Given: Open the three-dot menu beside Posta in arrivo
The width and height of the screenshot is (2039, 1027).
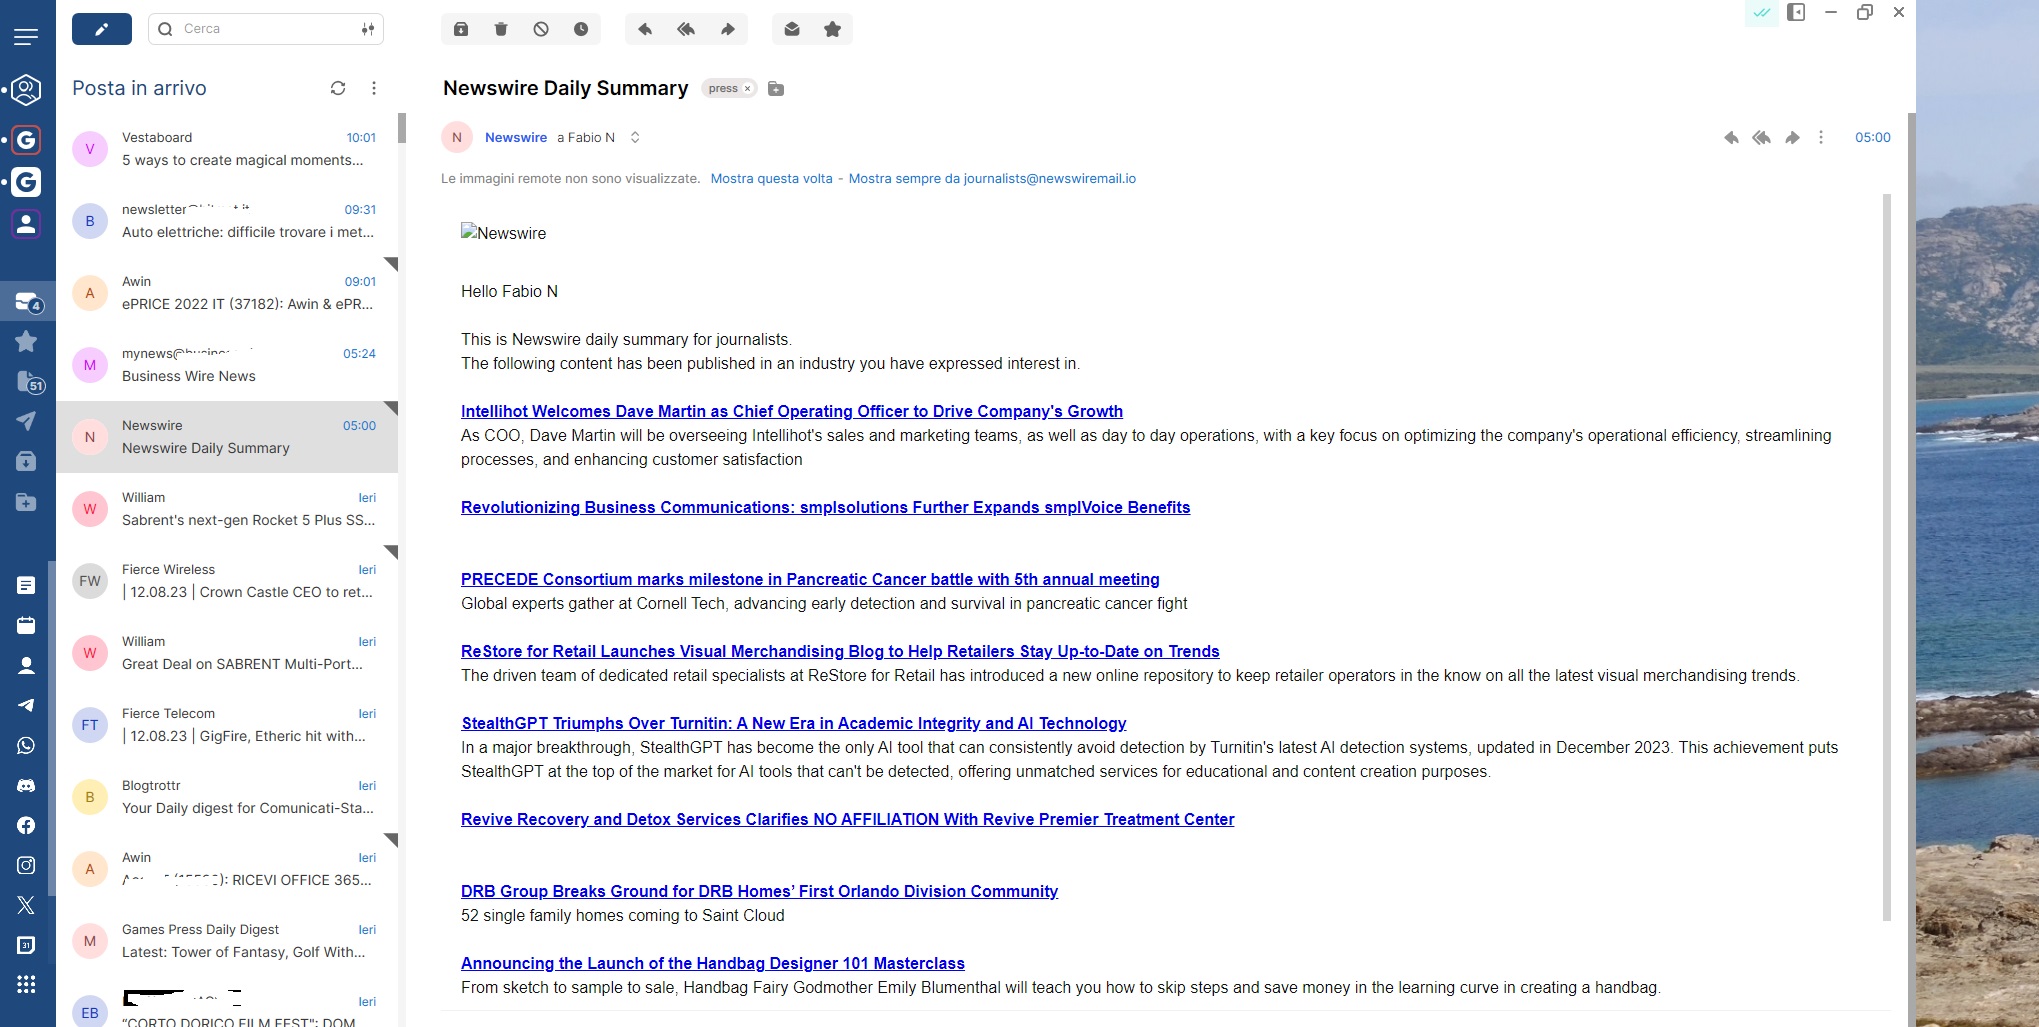Looking at the screenshot, I should click(374, 88).
